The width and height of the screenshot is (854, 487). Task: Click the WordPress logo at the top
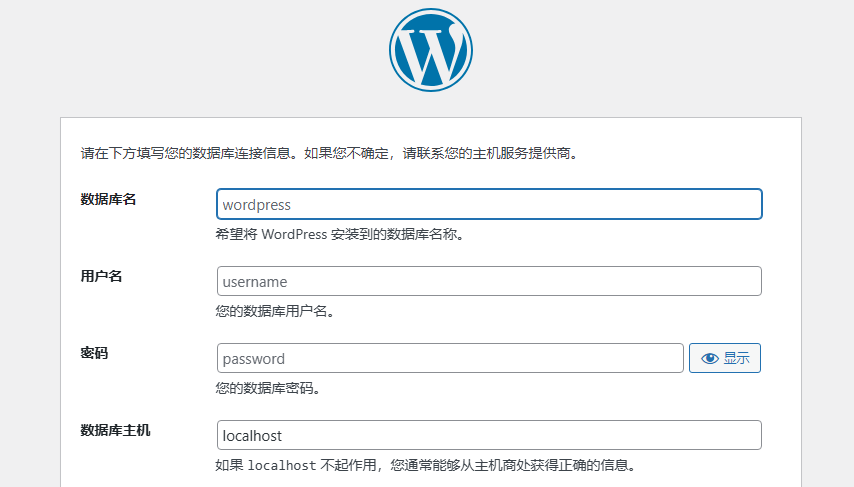click(430, 50)
